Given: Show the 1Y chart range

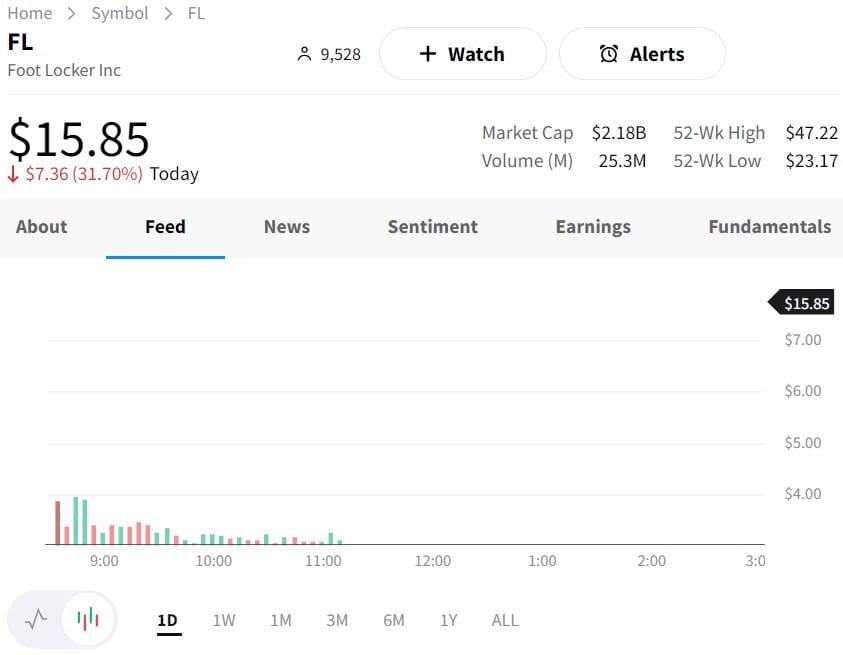Looking at the screenshot, I should [x=449, y=620].
